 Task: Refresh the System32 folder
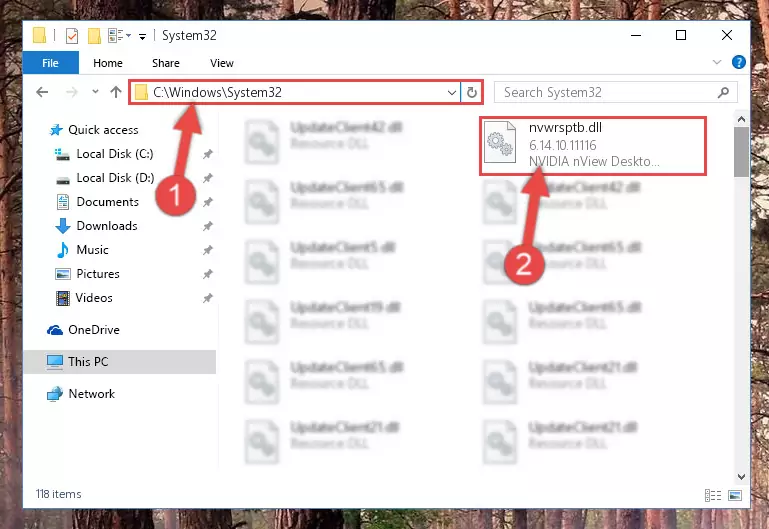pyautogui.click(x=471, y=92)
